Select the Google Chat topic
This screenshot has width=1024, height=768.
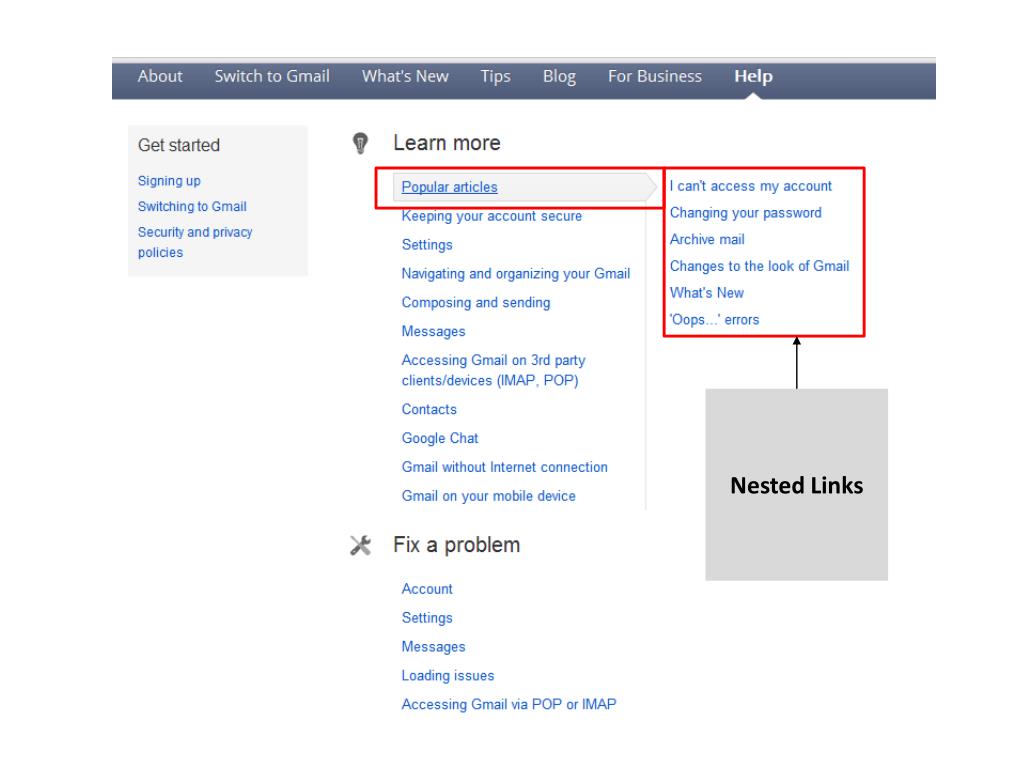(440, 438)
